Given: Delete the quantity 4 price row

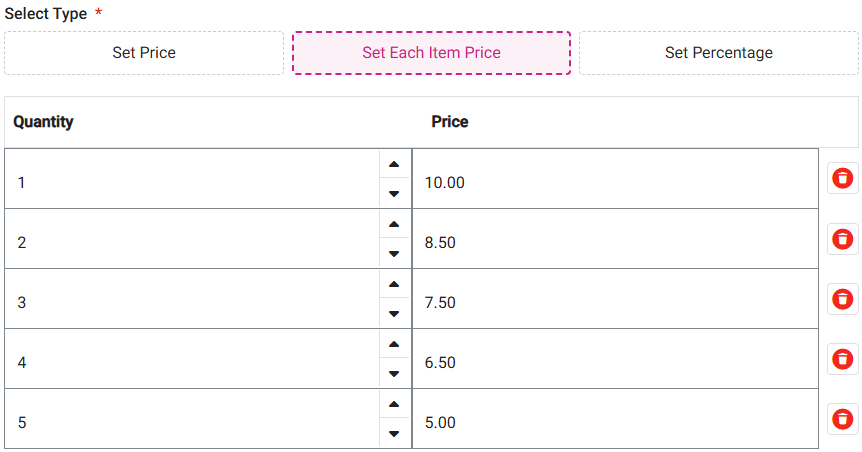Looking at the screenshot, I should (x=843, y=359).
